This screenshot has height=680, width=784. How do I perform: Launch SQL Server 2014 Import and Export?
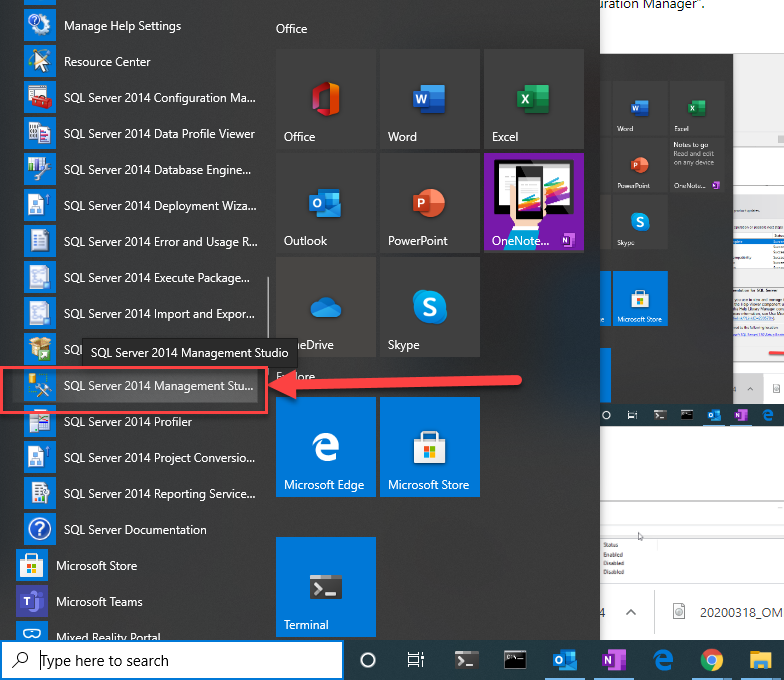pos(140,314)
